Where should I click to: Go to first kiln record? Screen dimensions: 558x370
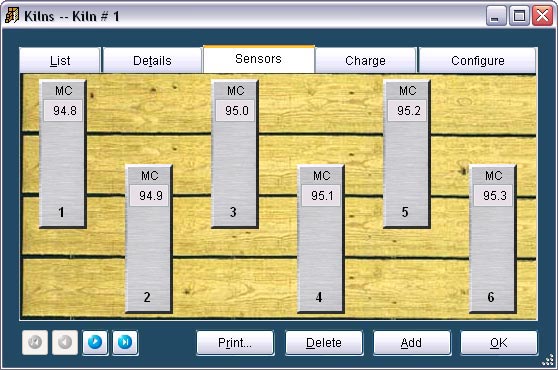click(35, 342)
